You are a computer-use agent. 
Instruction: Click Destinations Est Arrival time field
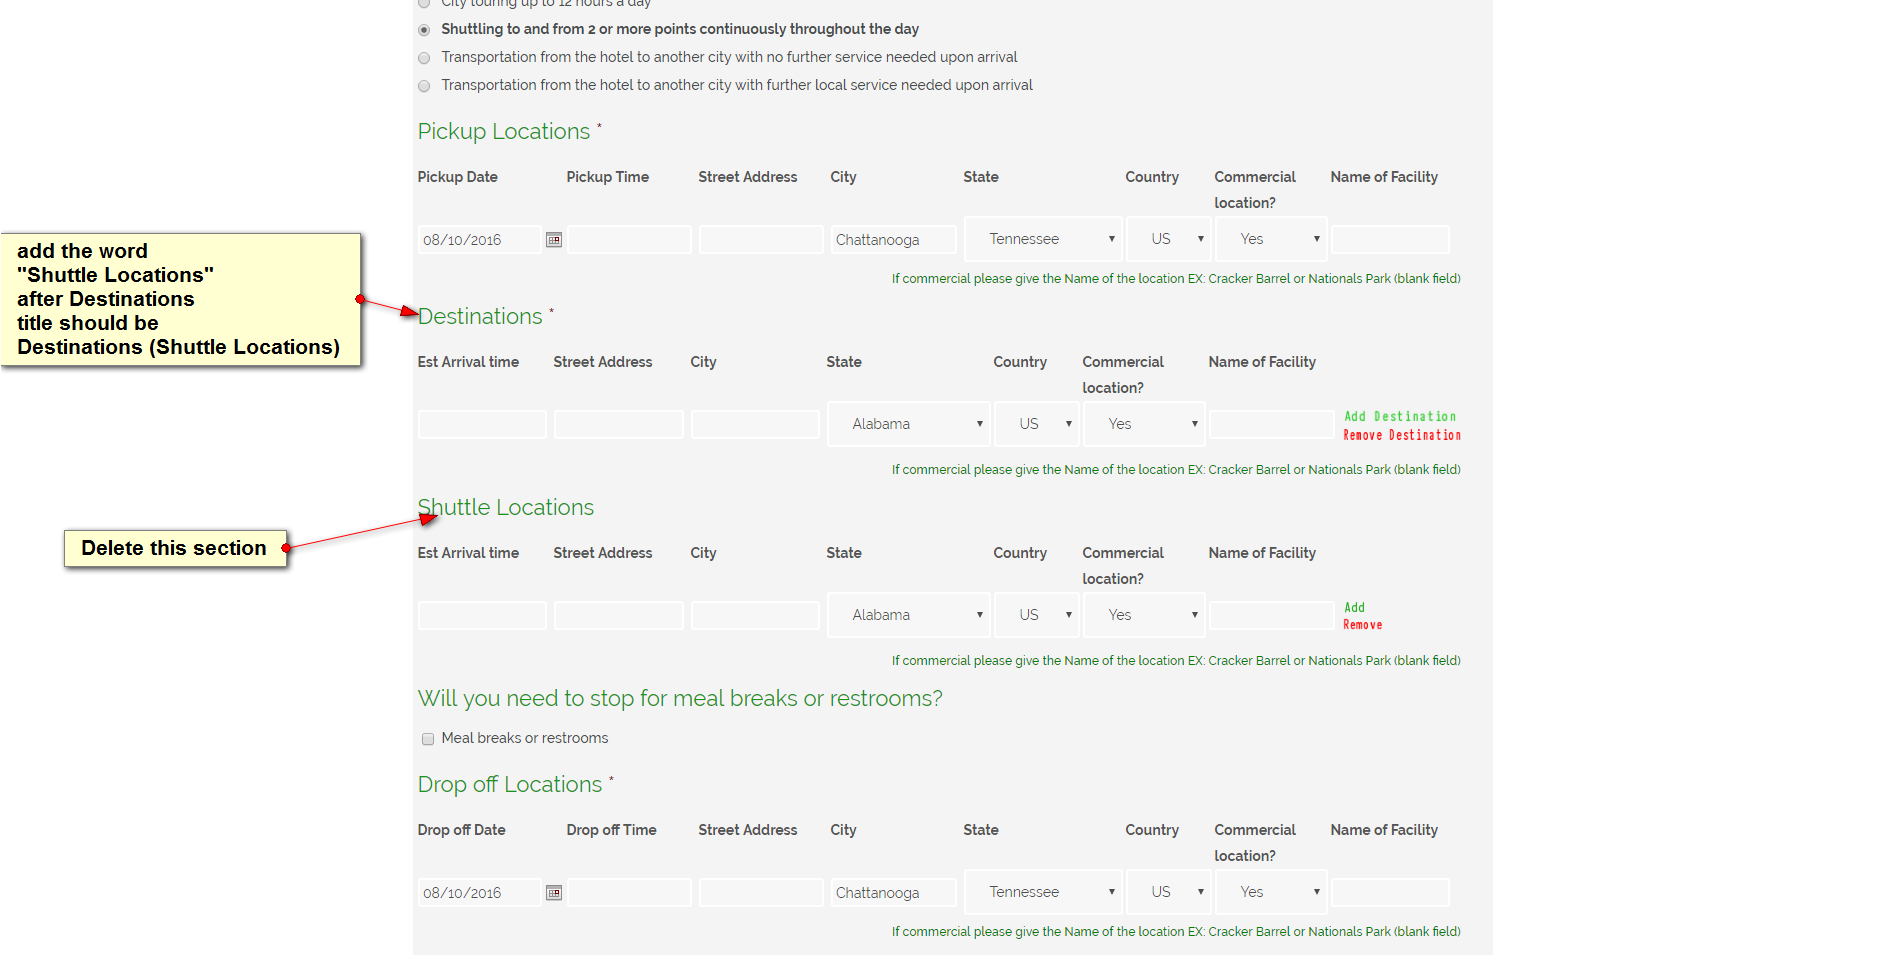[482, 425]
